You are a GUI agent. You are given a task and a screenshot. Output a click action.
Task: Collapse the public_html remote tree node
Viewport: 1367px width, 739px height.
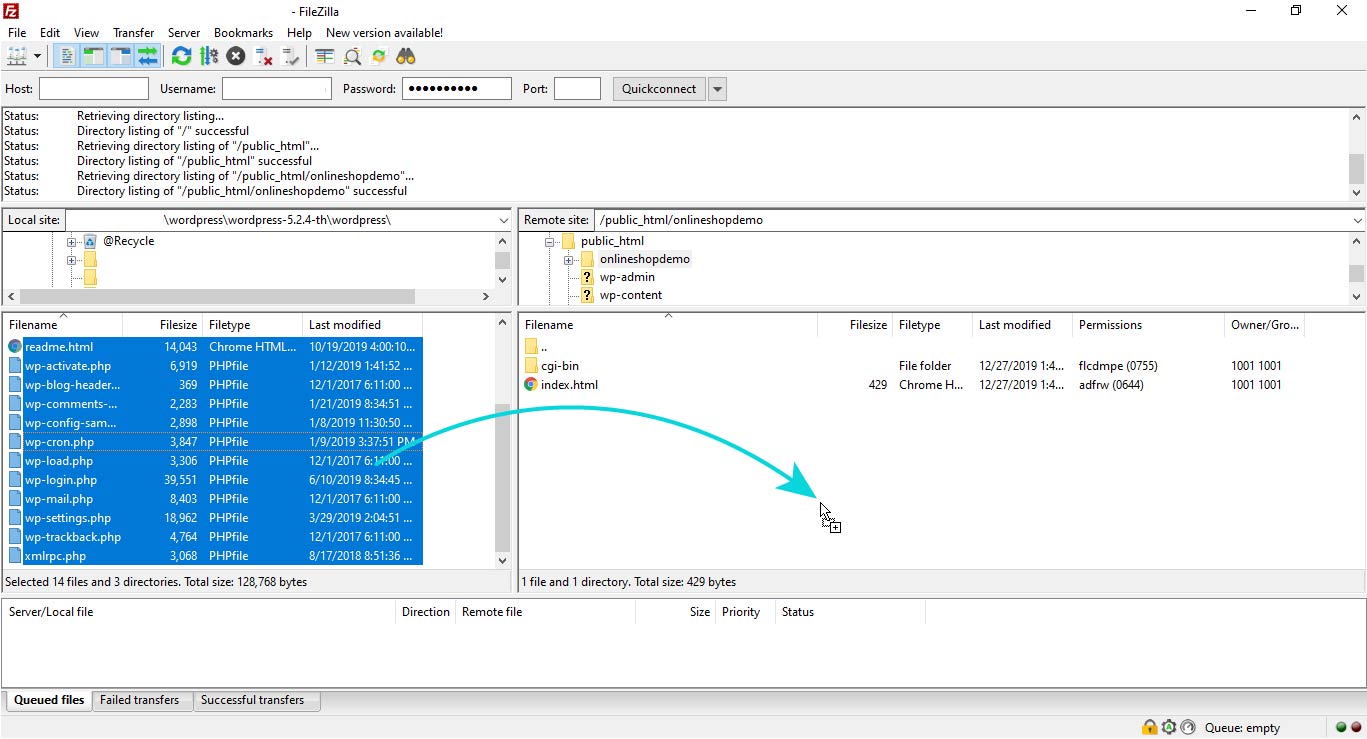[549, 242]
